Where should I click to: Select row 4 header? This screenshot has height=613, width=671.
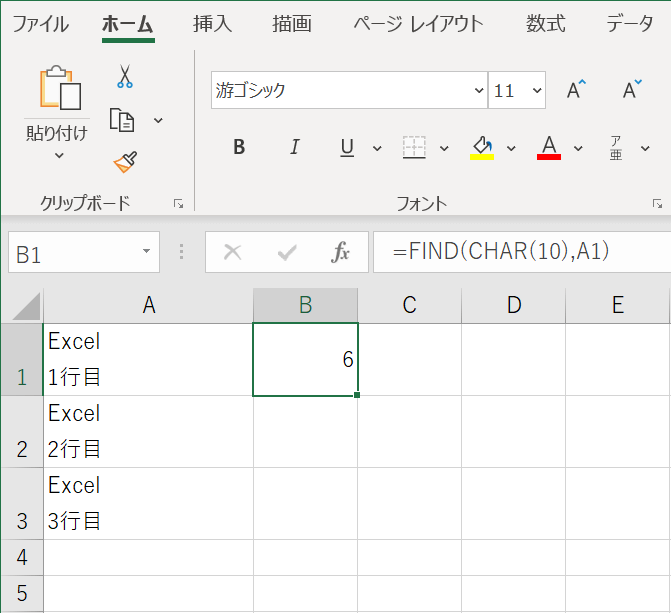click(x=22, y=557)
